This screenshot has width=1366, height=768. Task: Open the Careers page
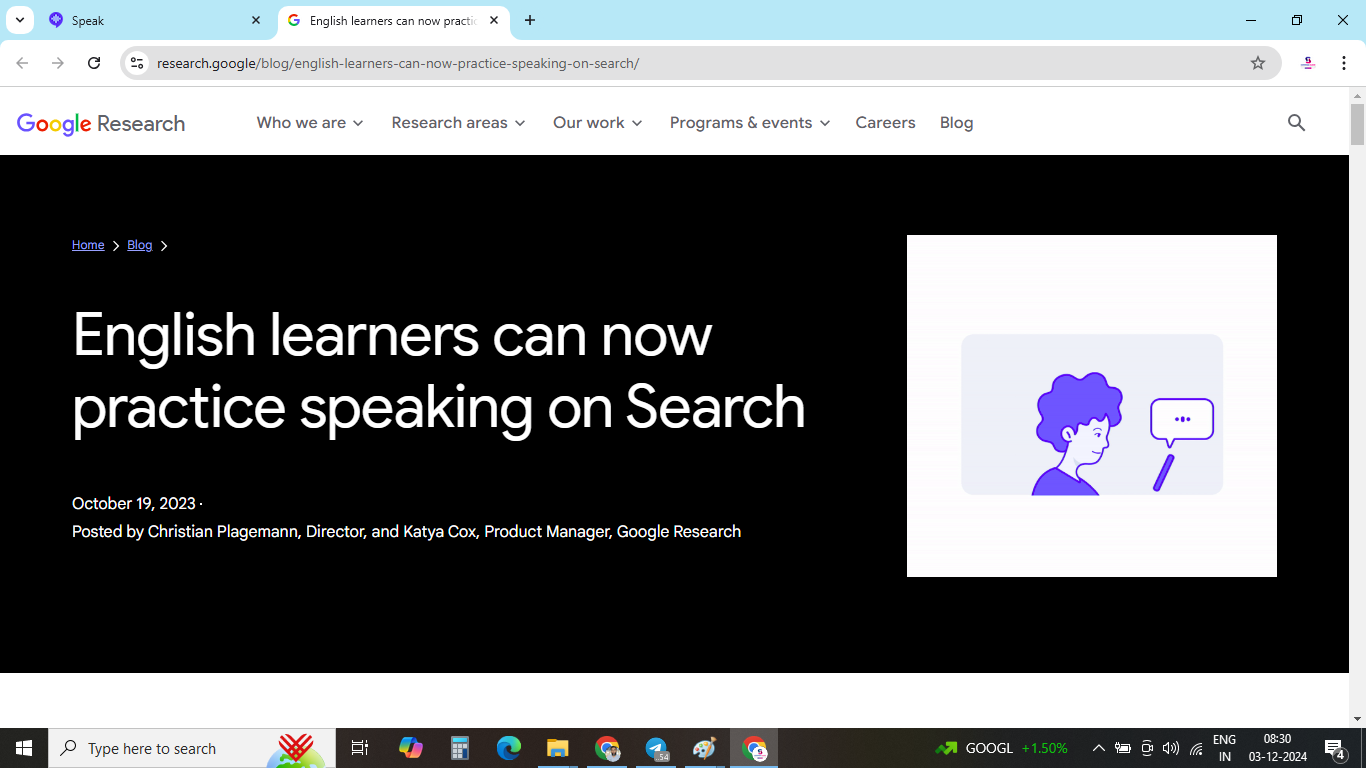click(885, 123)
